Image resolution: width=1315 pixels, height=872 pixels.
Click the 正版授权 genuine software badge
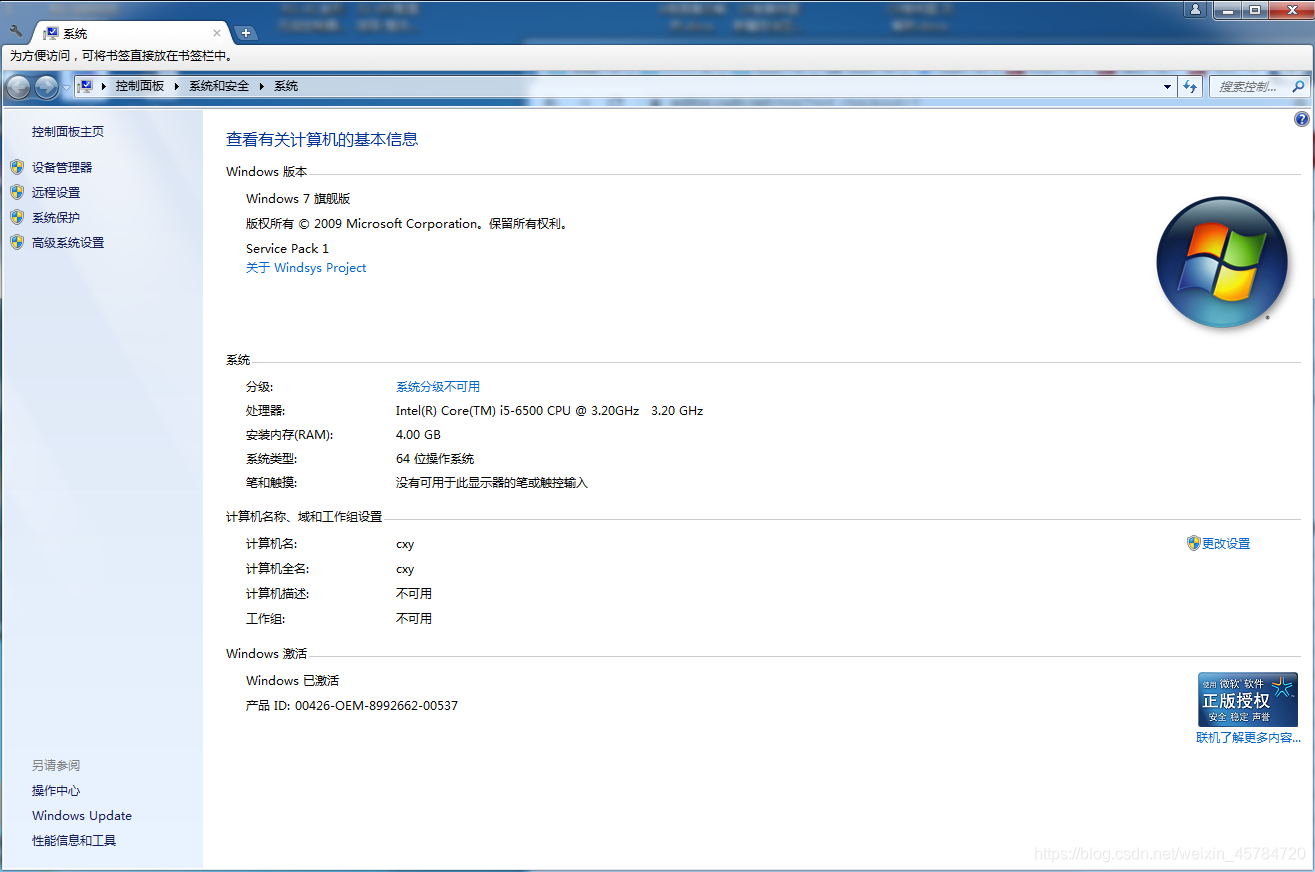[x=1247, y=699]
